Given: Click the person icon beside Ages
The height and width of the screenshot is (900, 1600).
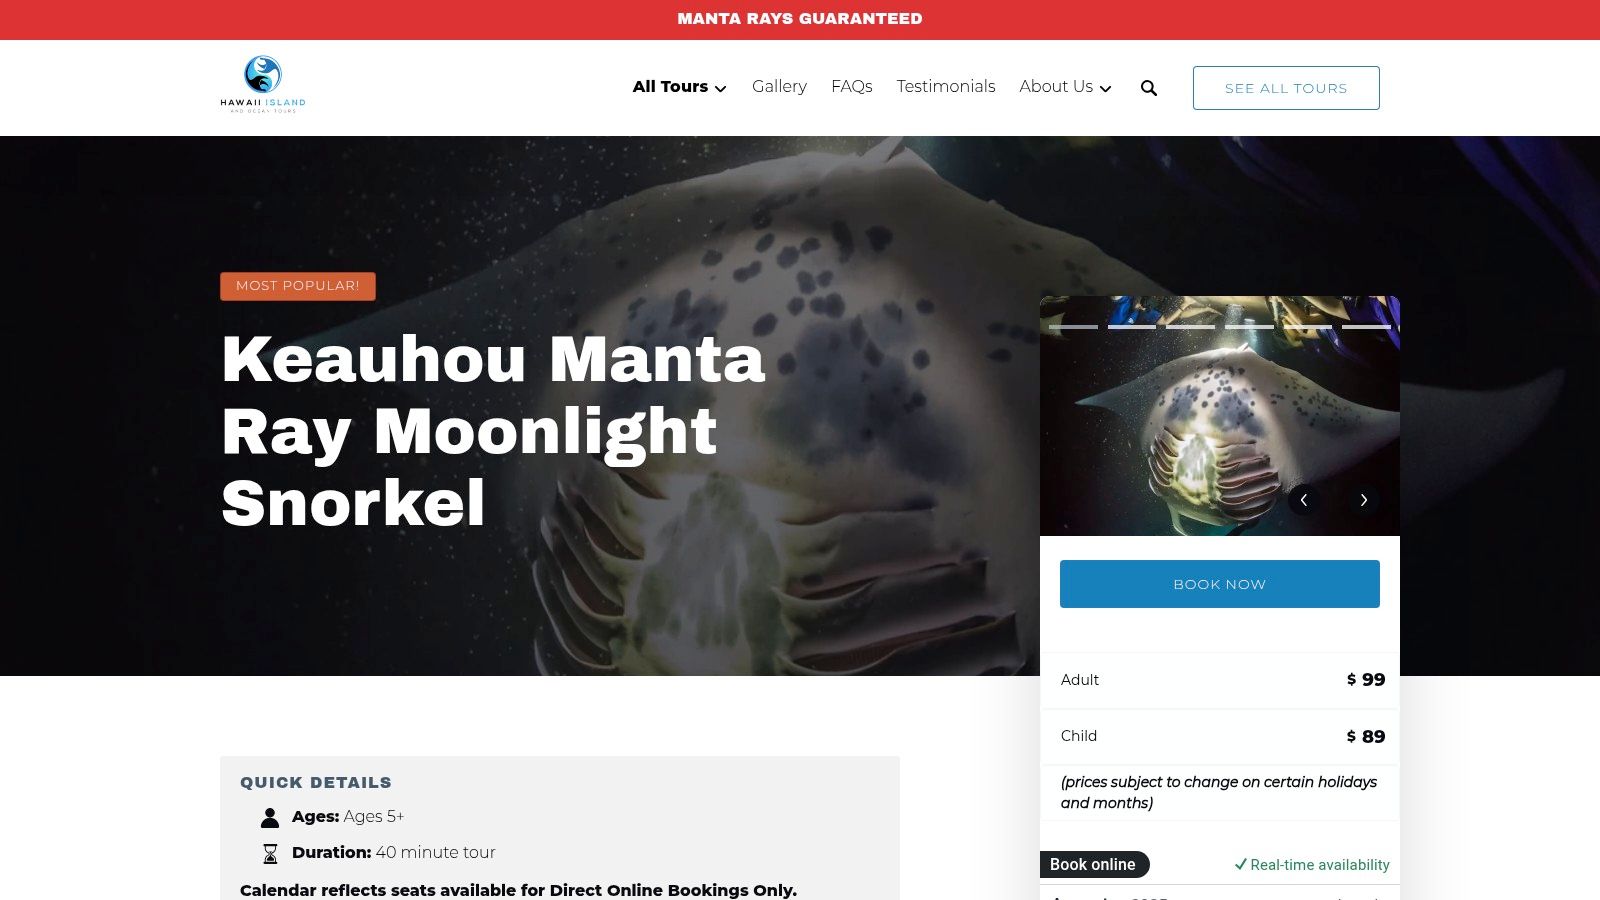Looking at the screenshot, I should coord(270,817).
